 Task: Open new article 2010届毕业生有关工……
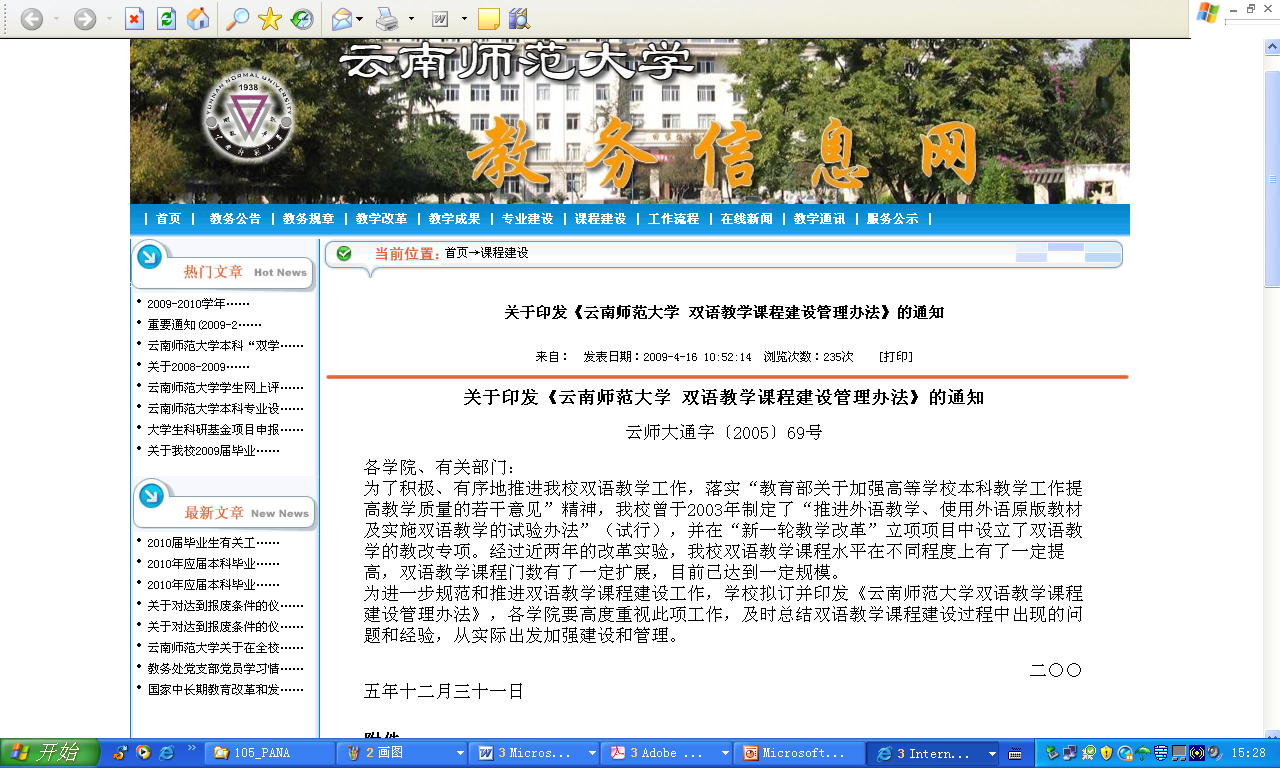click(213, 542)
